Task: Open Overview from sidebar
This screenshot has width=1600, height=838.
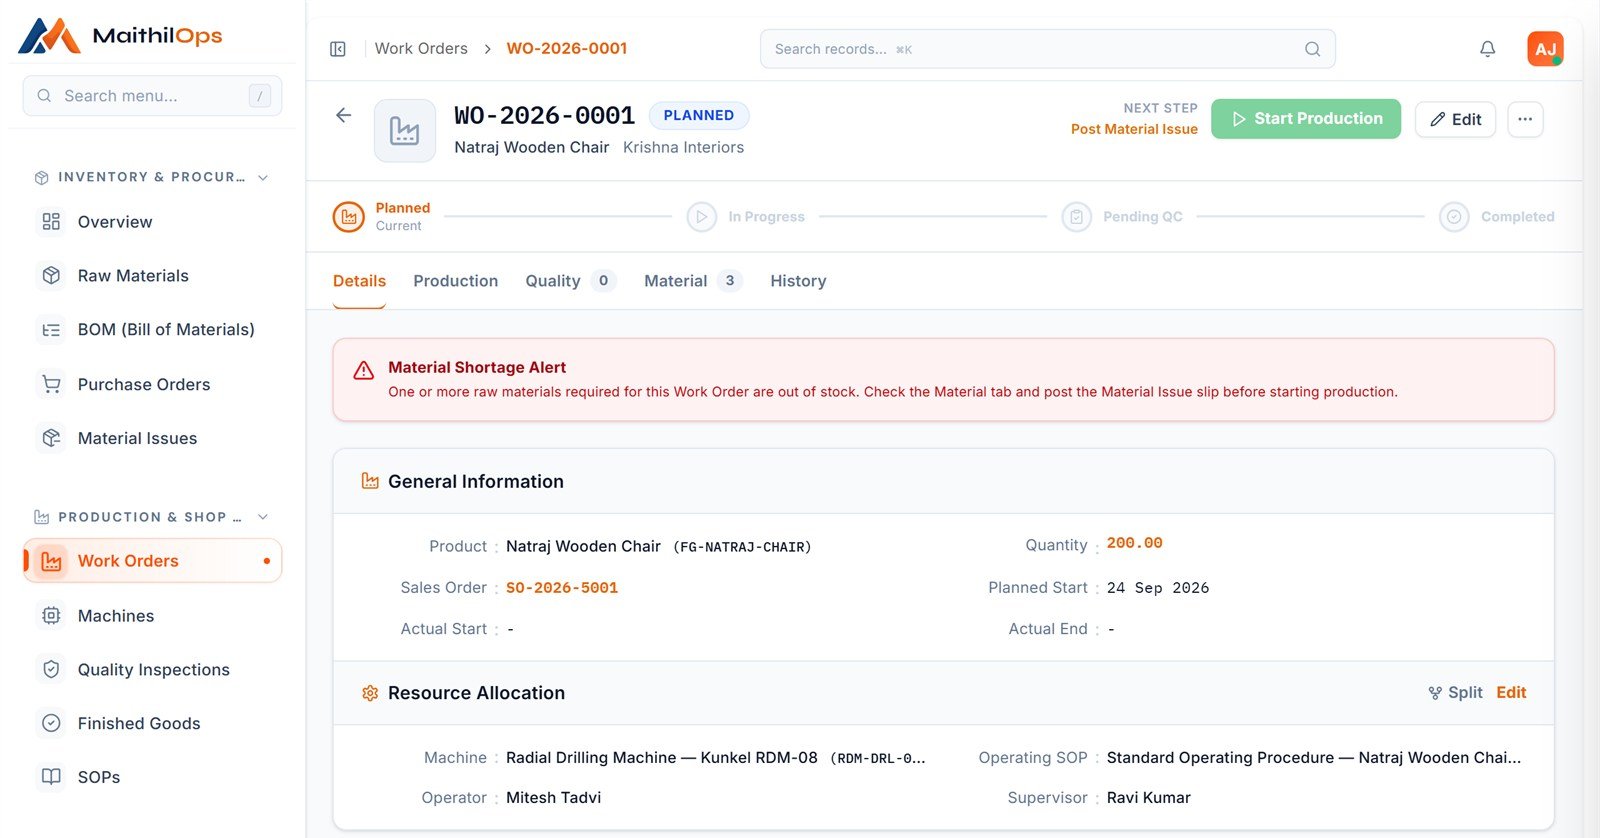Action: point(152,222)
